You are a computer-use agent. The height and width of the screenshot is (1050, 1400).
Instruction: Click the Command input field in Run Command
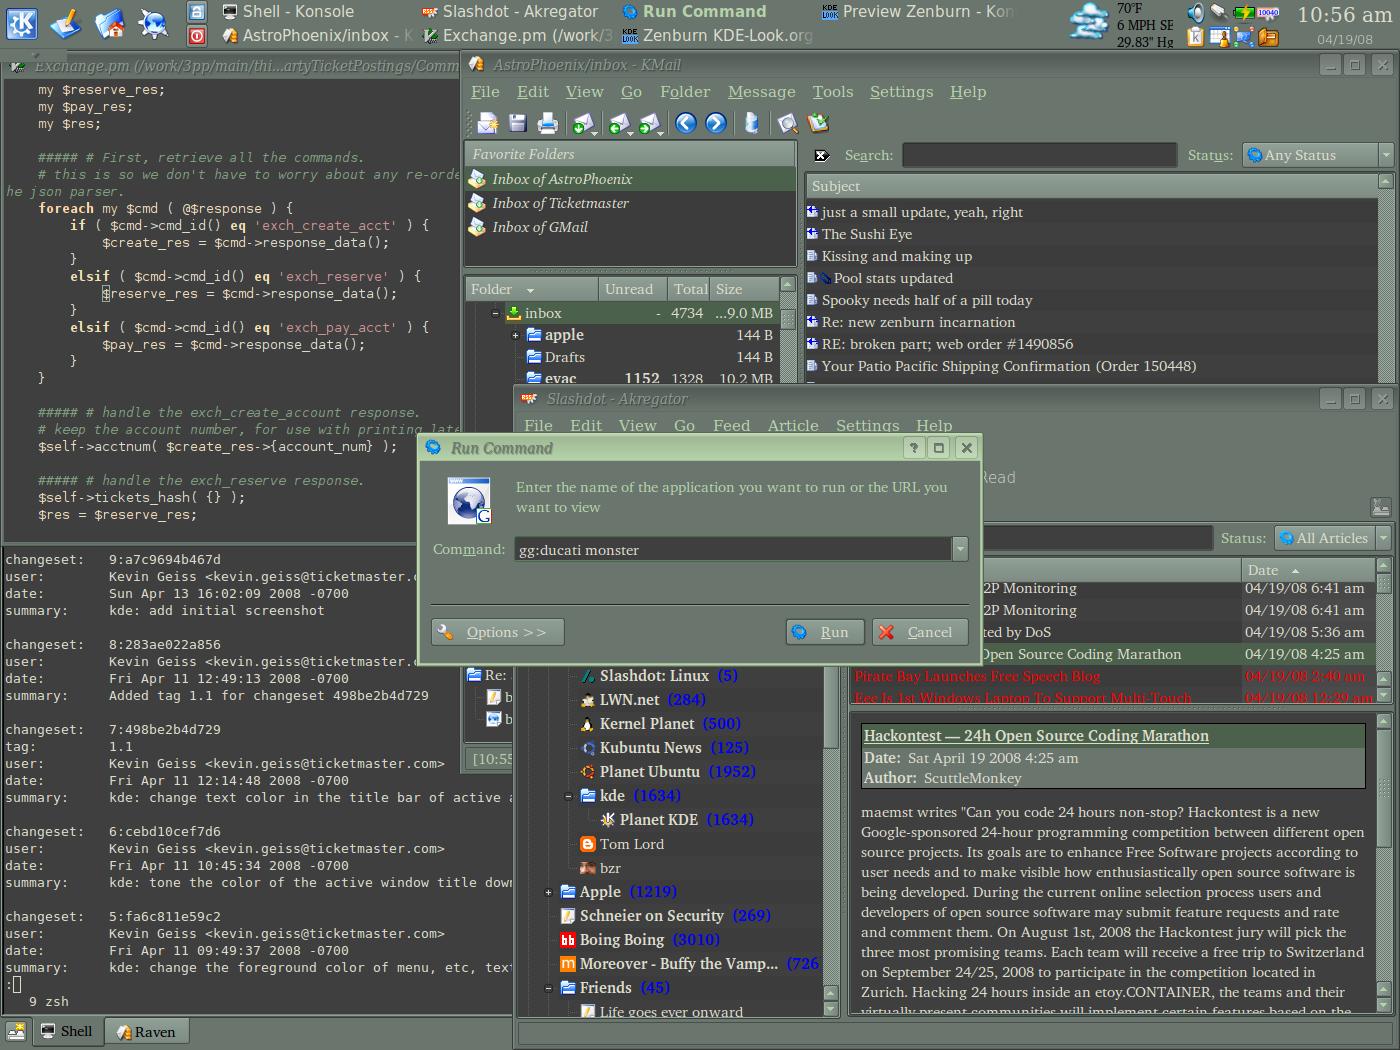pyautogui.click(x=735, y=549)
